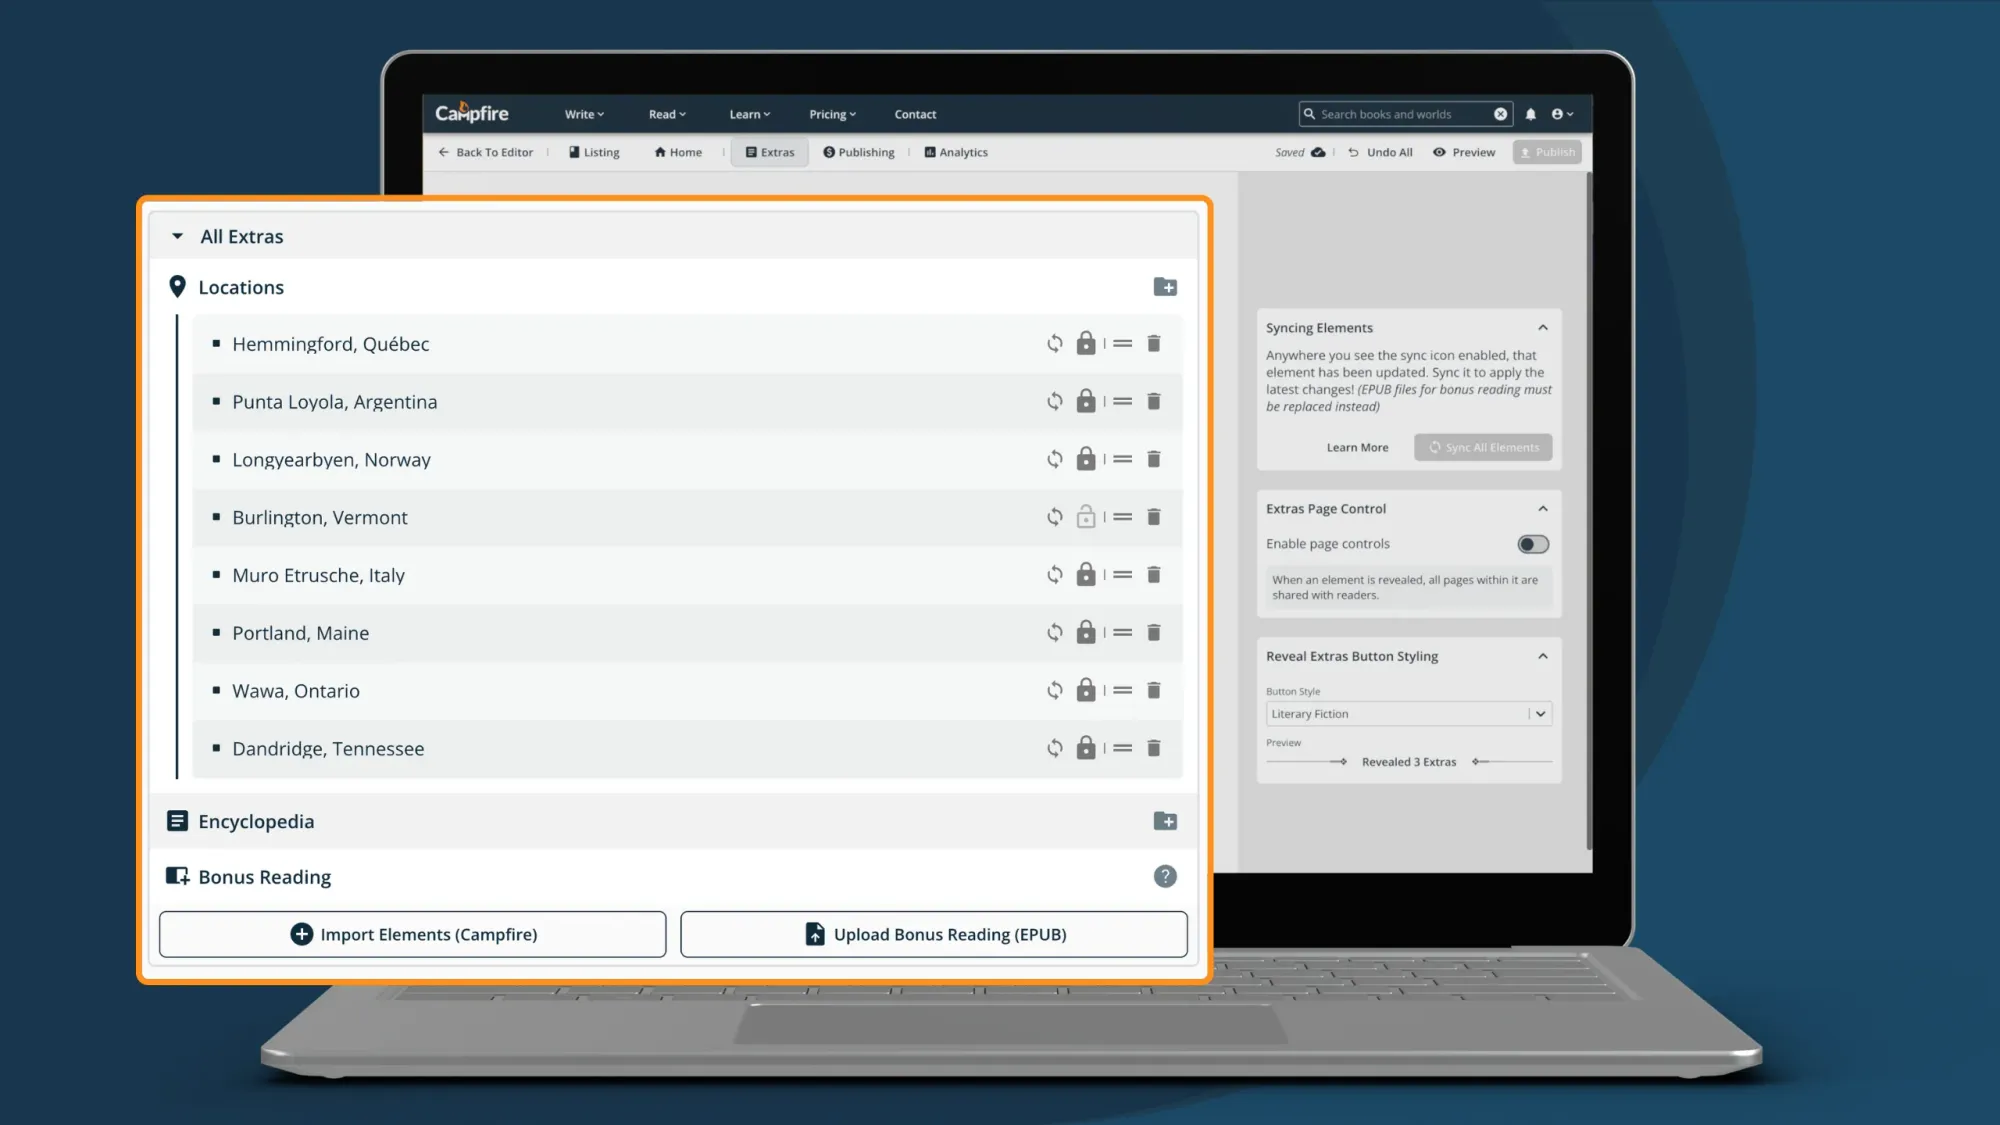Delete the Dandridge, Tennessee location

coord(1154,748)
